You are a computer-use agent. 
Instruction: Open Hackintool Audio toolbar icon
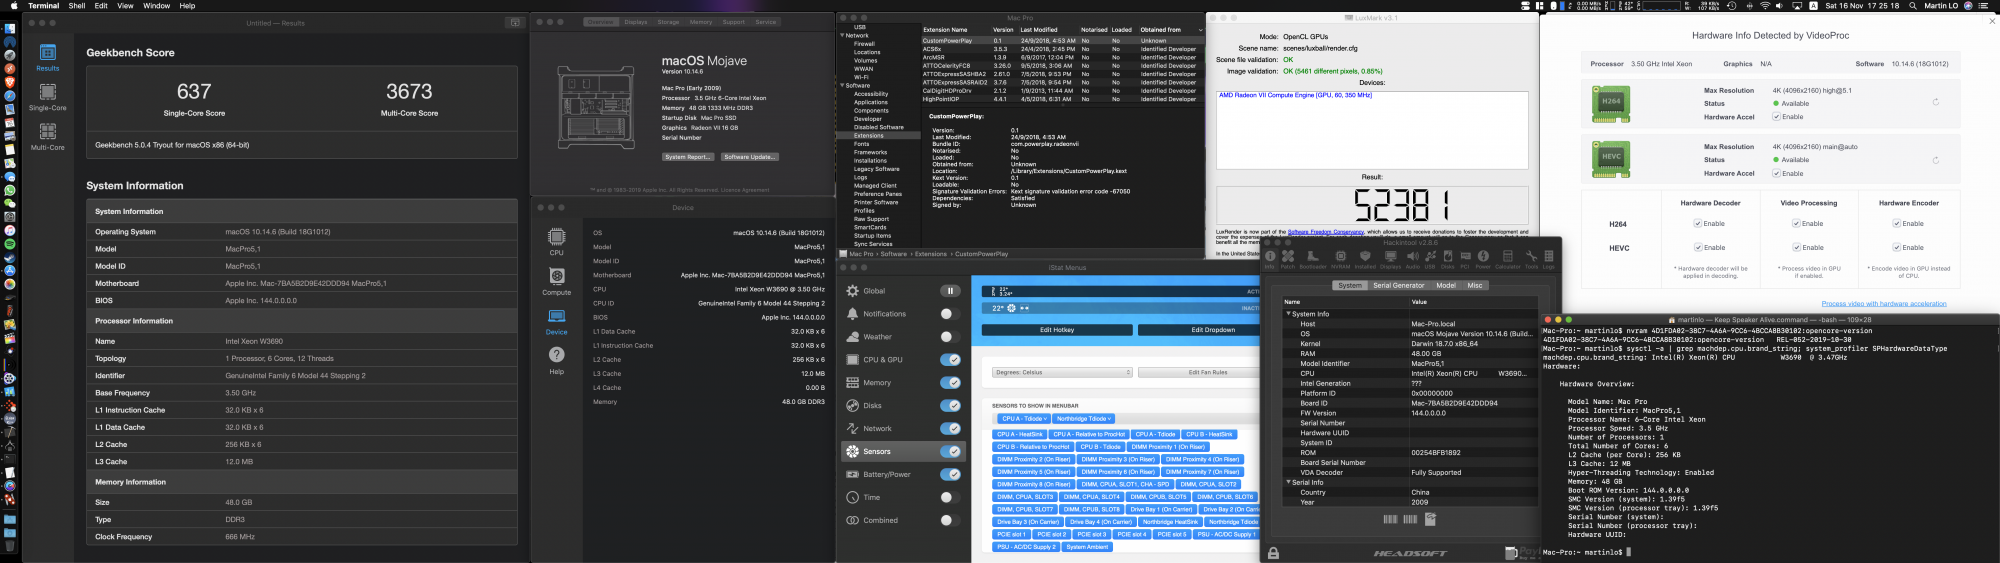pos(1413,260)
